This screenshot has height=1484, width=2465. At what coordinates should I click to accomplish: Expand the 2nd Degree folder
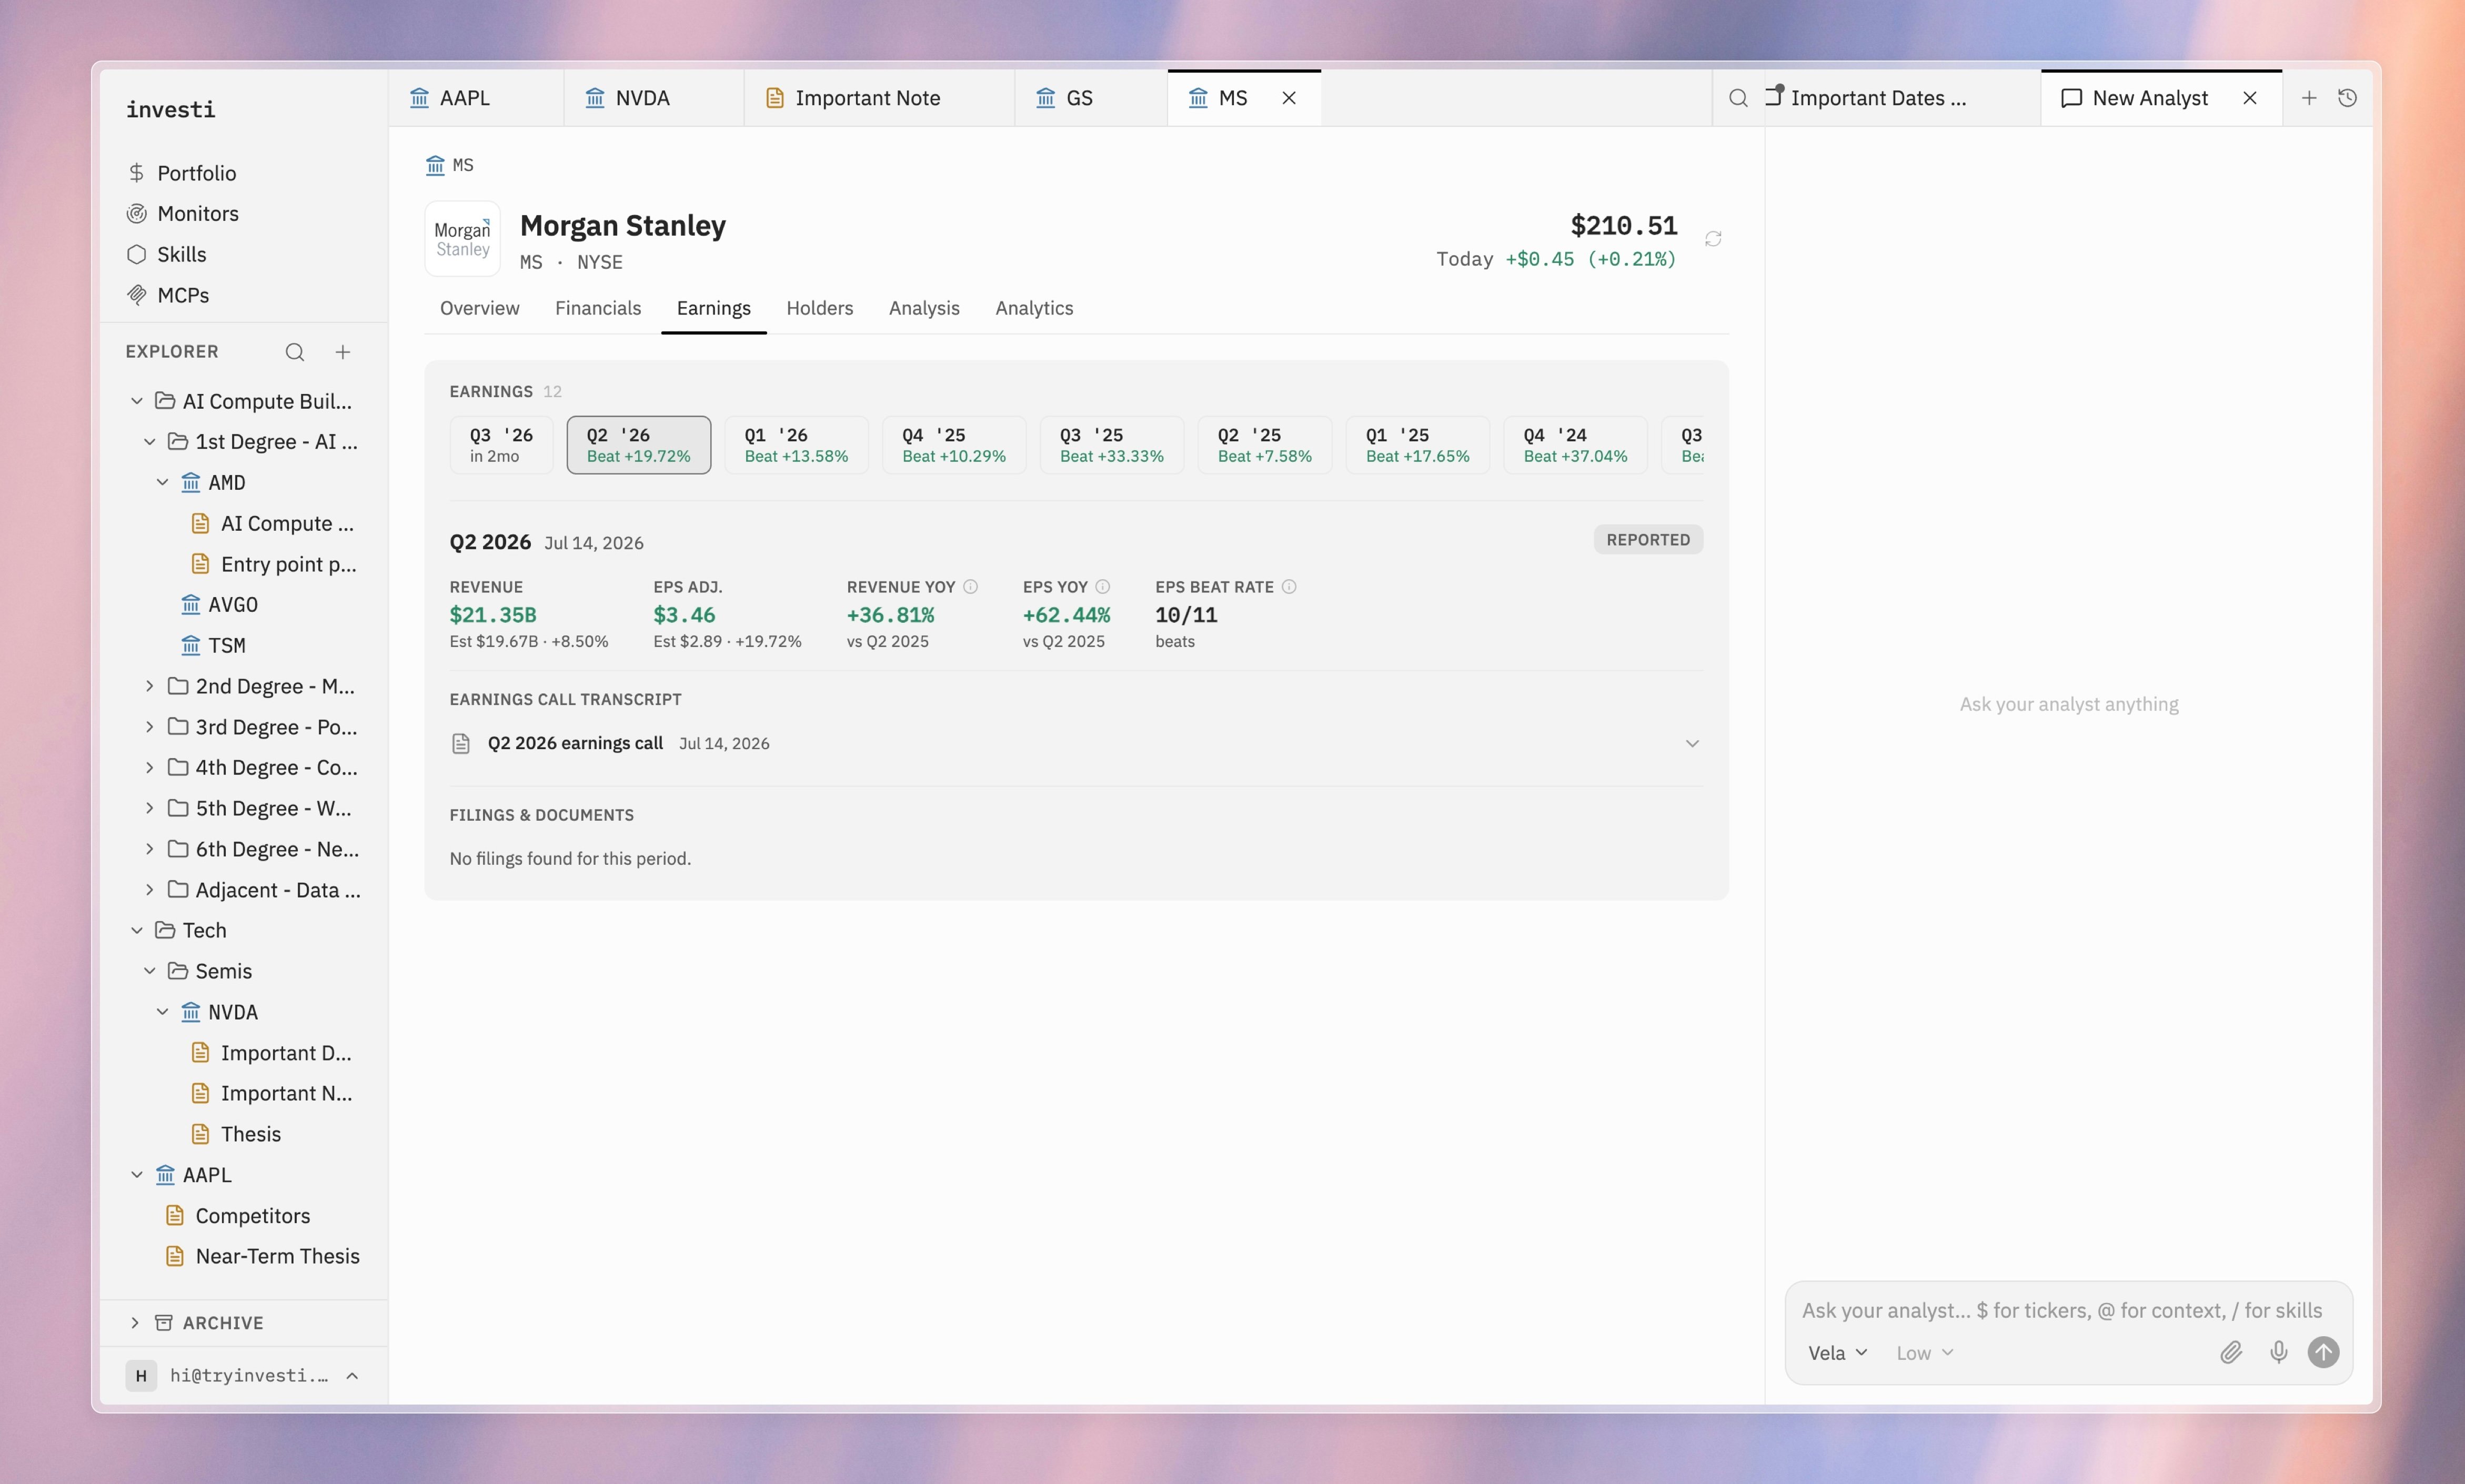150,686
